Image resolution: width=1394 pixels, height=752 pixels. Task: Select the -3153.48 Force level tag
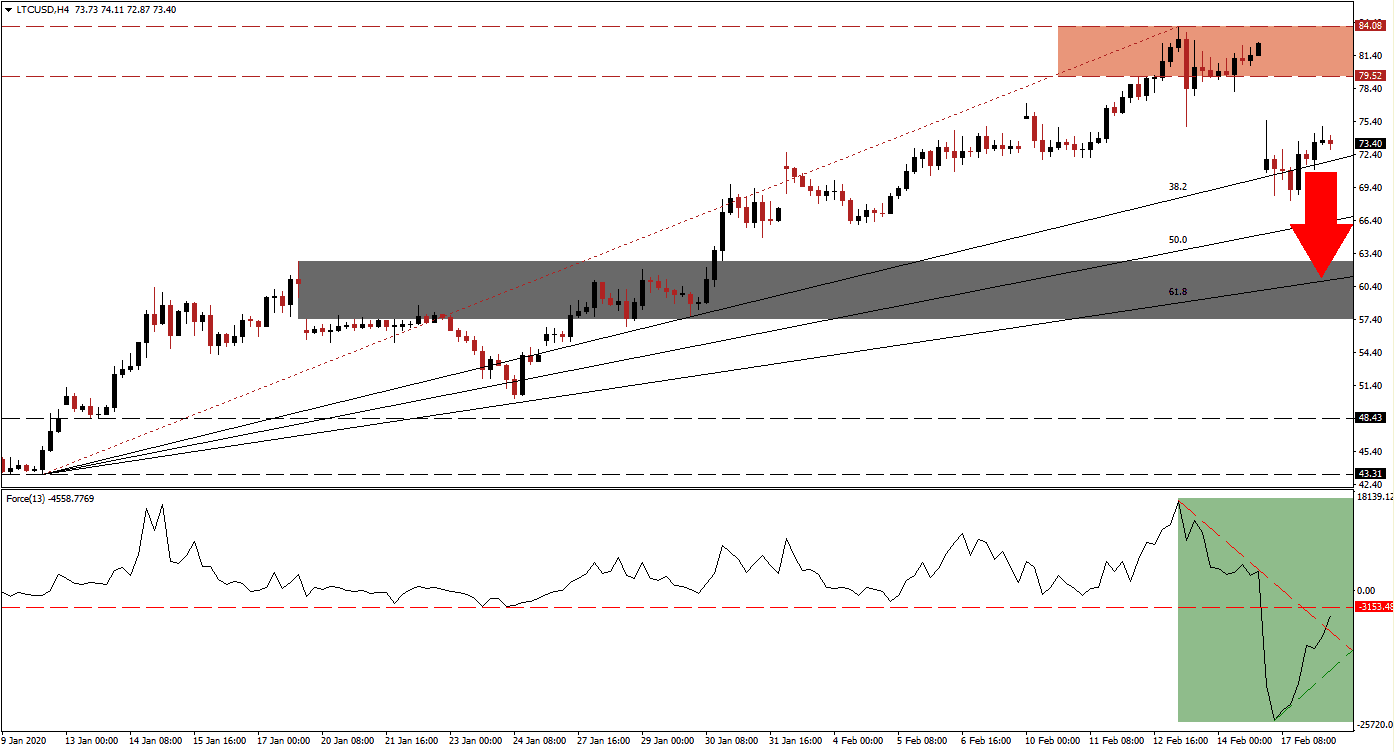1371,607
